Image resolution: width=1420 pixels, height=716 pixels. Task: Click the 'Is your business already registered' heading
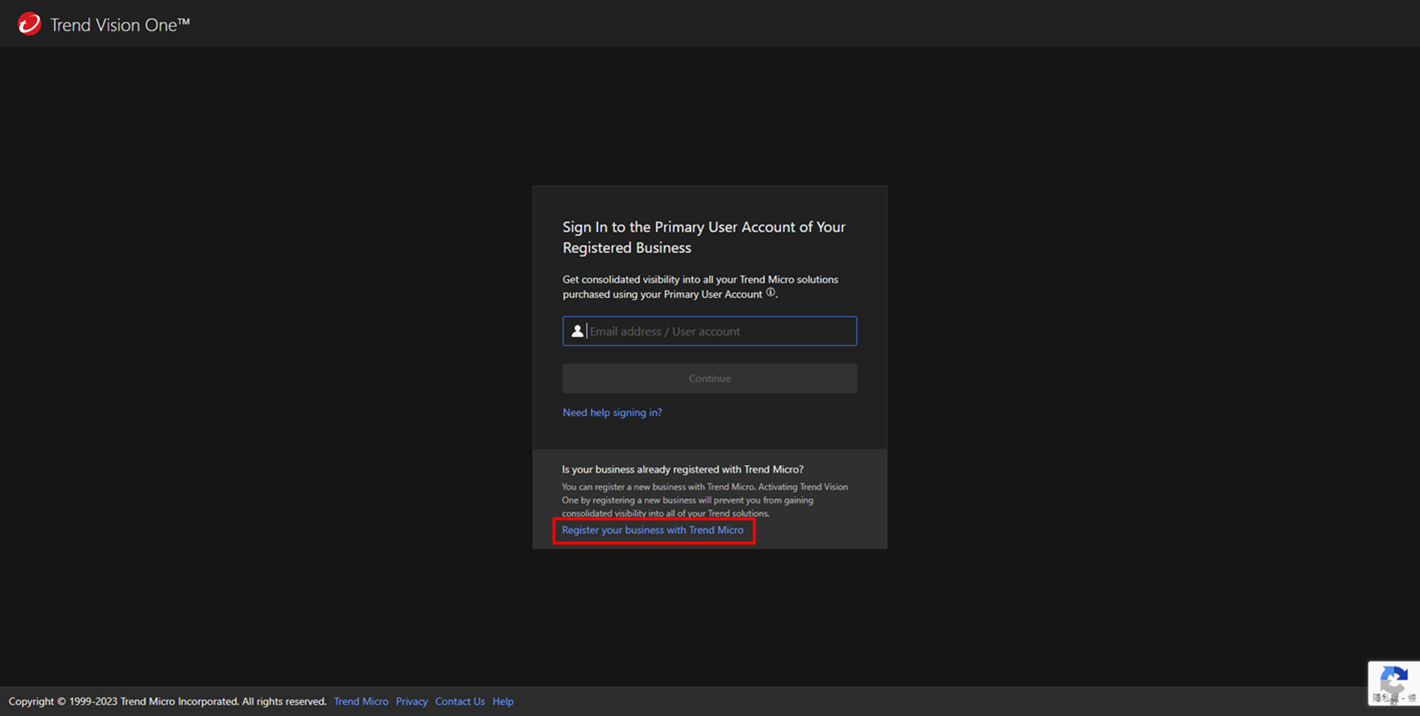click(682, 469)
